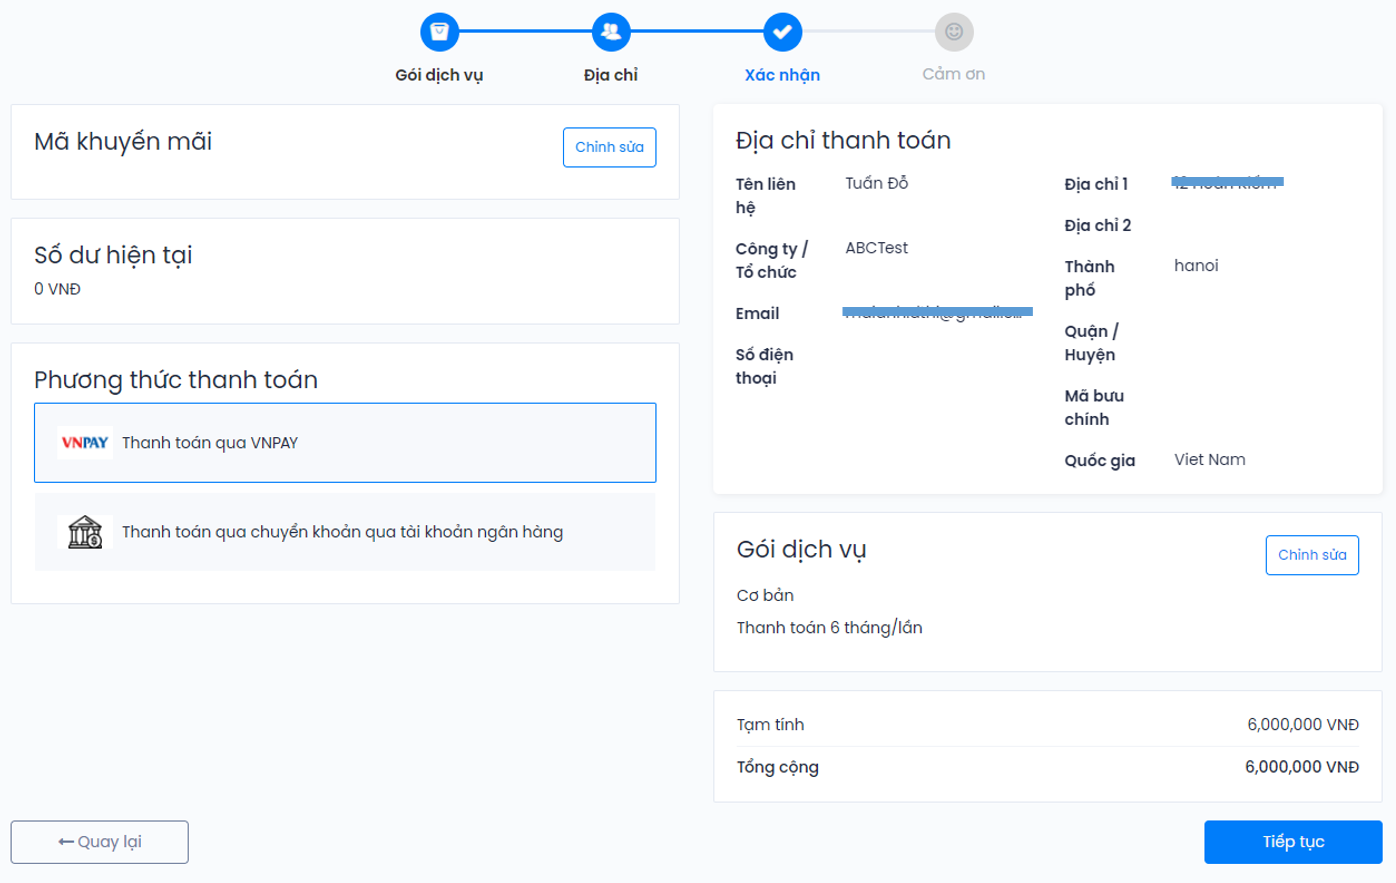Select the Xác nhận step label
Screen dimensions: 1396x883
pos(782,75)
